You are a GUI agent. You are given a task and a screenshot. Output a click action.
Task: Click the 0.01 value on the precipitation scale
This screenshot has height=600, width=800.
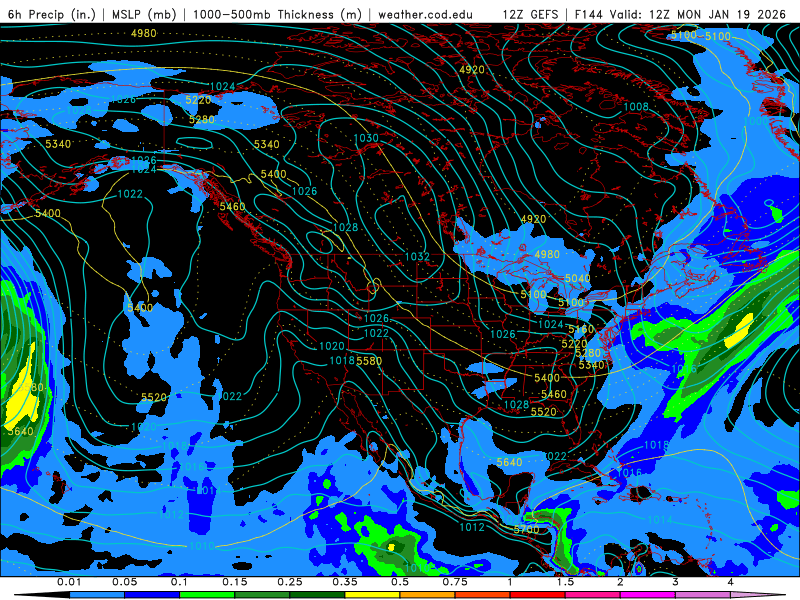click(x=69, y=582)
